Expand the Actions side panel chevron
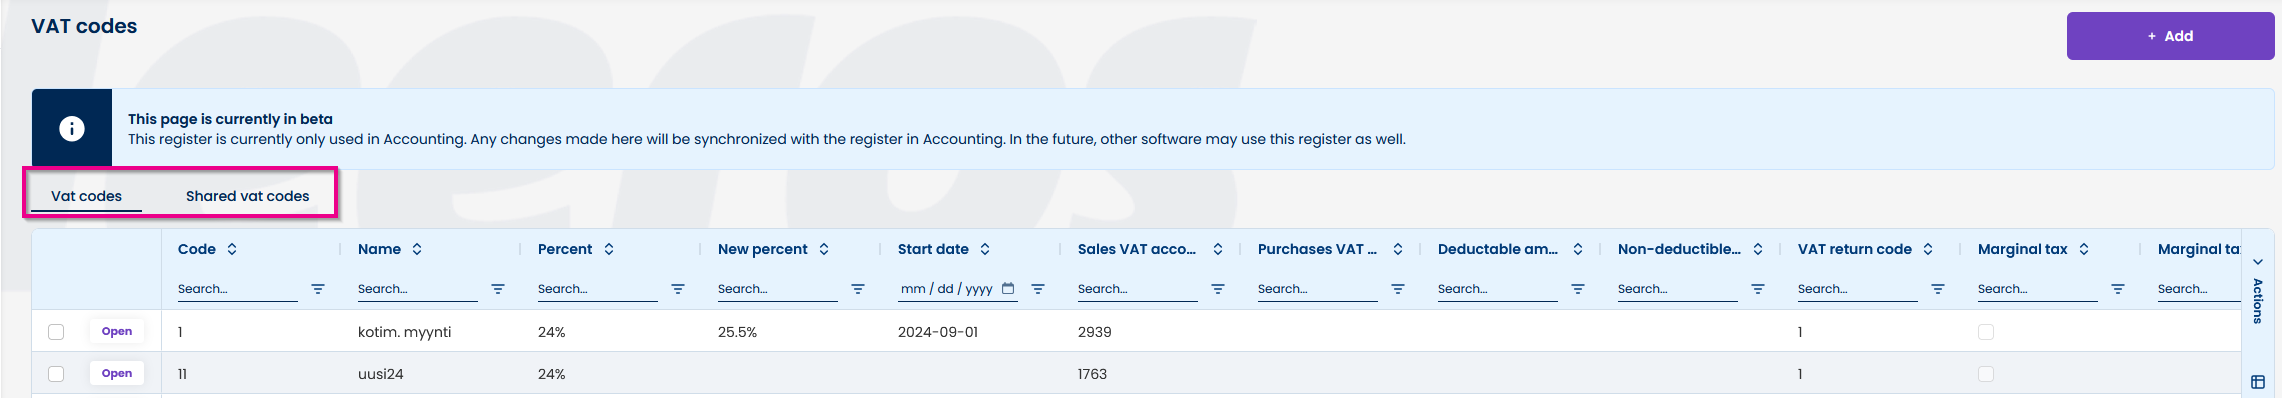 [x=2258, y=262]
